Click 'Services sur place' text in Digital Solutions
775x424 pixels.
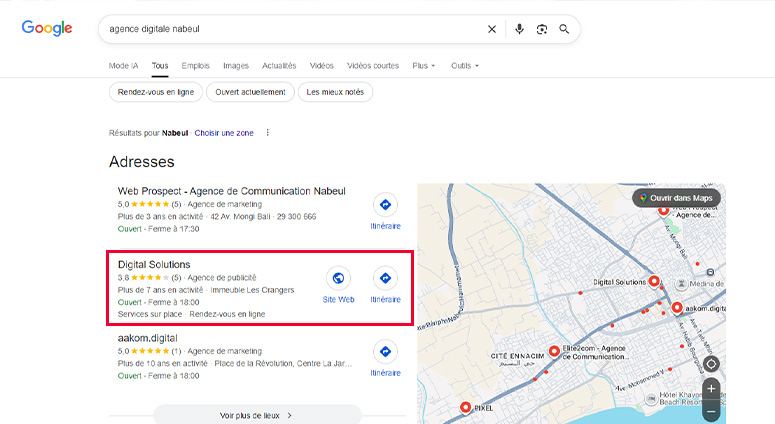(150, 314)
